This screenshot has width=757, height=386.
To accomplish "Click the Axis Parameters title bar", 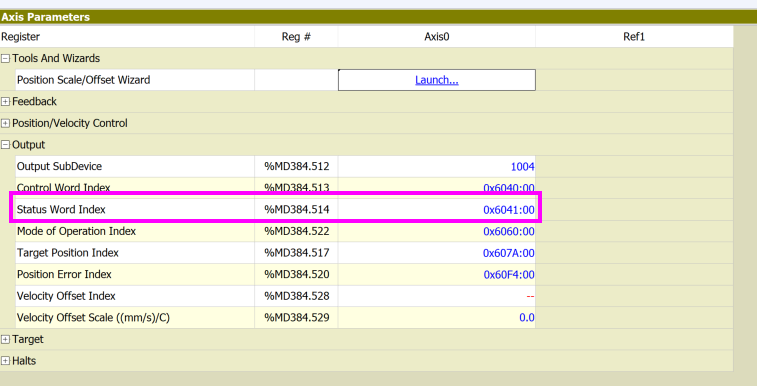I will [378, 17].
